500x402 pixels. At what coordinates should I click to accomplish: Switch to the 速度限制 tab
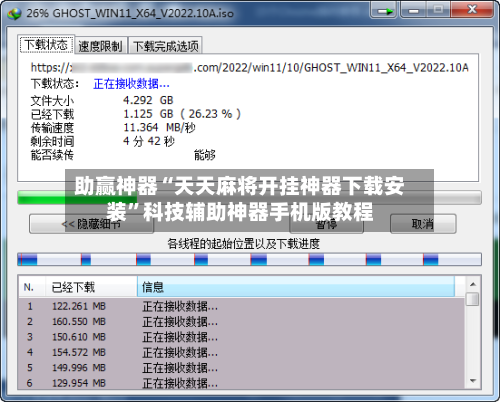point(101,46)
